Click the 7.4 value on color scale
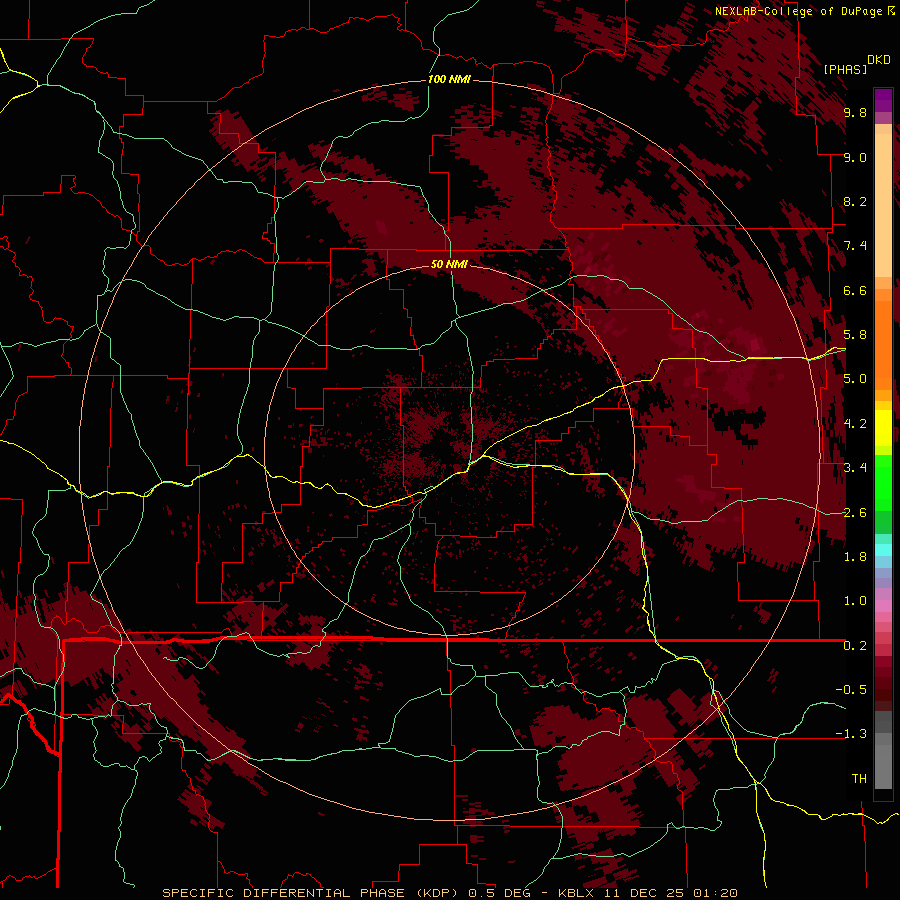The width and height of the screenshot is (900, 900). (855, 246)
